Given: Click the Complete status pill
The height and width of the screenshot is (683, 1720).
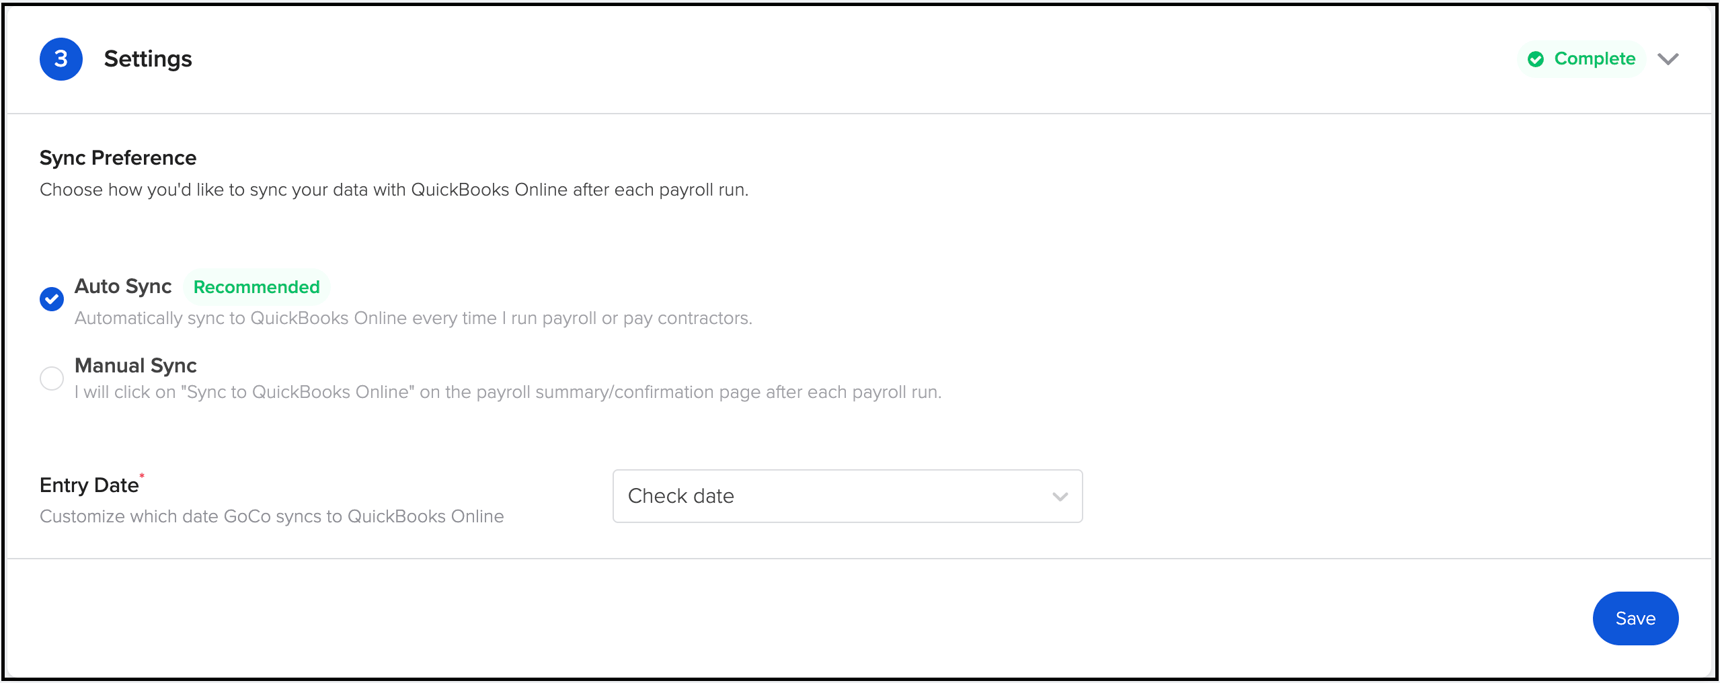Looking at the screenshot, I should pyautogui.click(x=1582, y=59).
